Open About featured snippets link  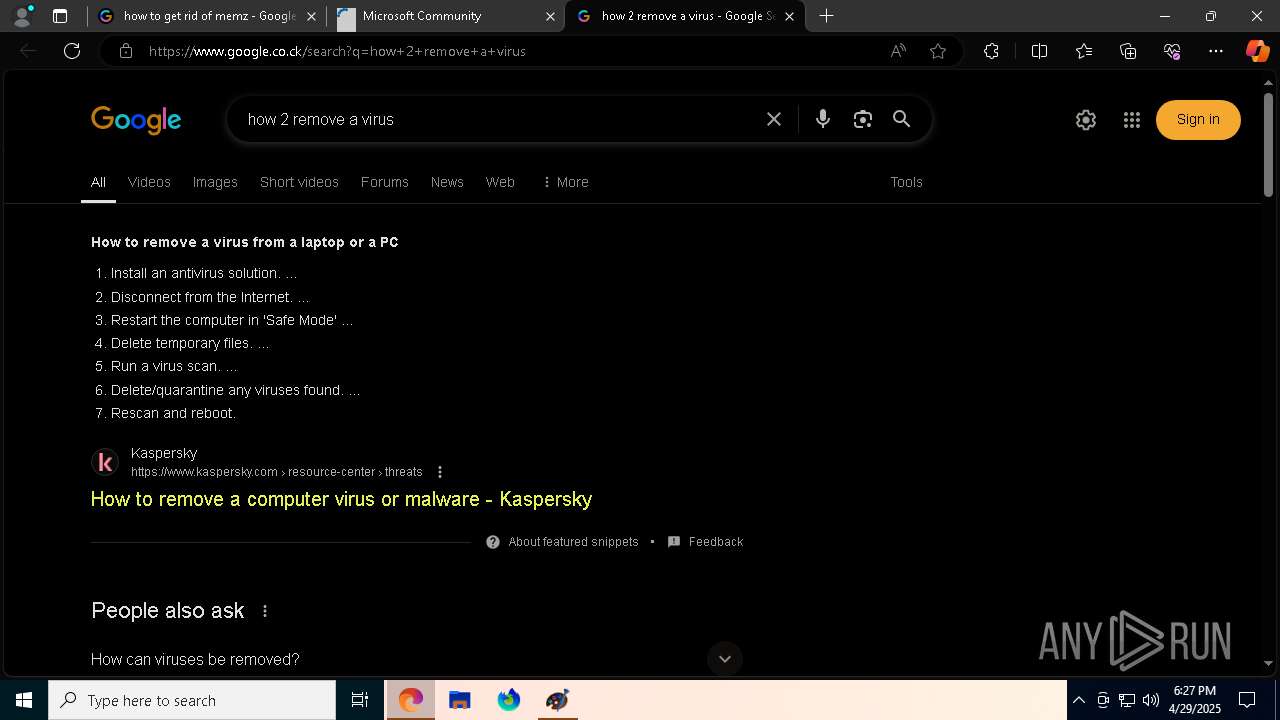click(x=573, y=542)
